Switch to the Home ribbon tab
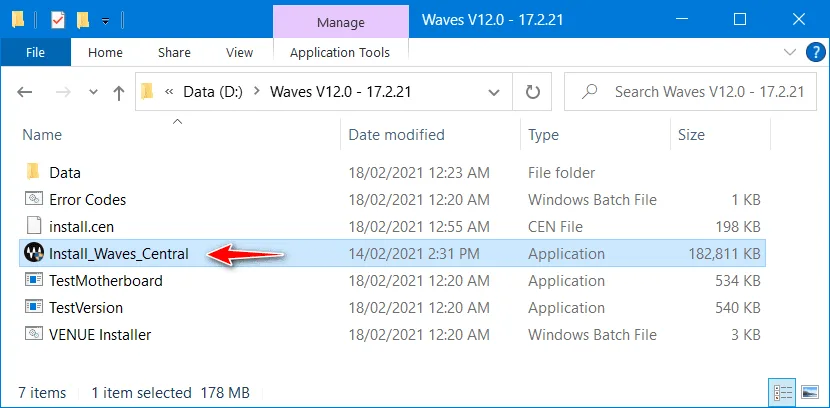This screenshot has width=830, height=408. pyautogui.click(x=105, y=52)
